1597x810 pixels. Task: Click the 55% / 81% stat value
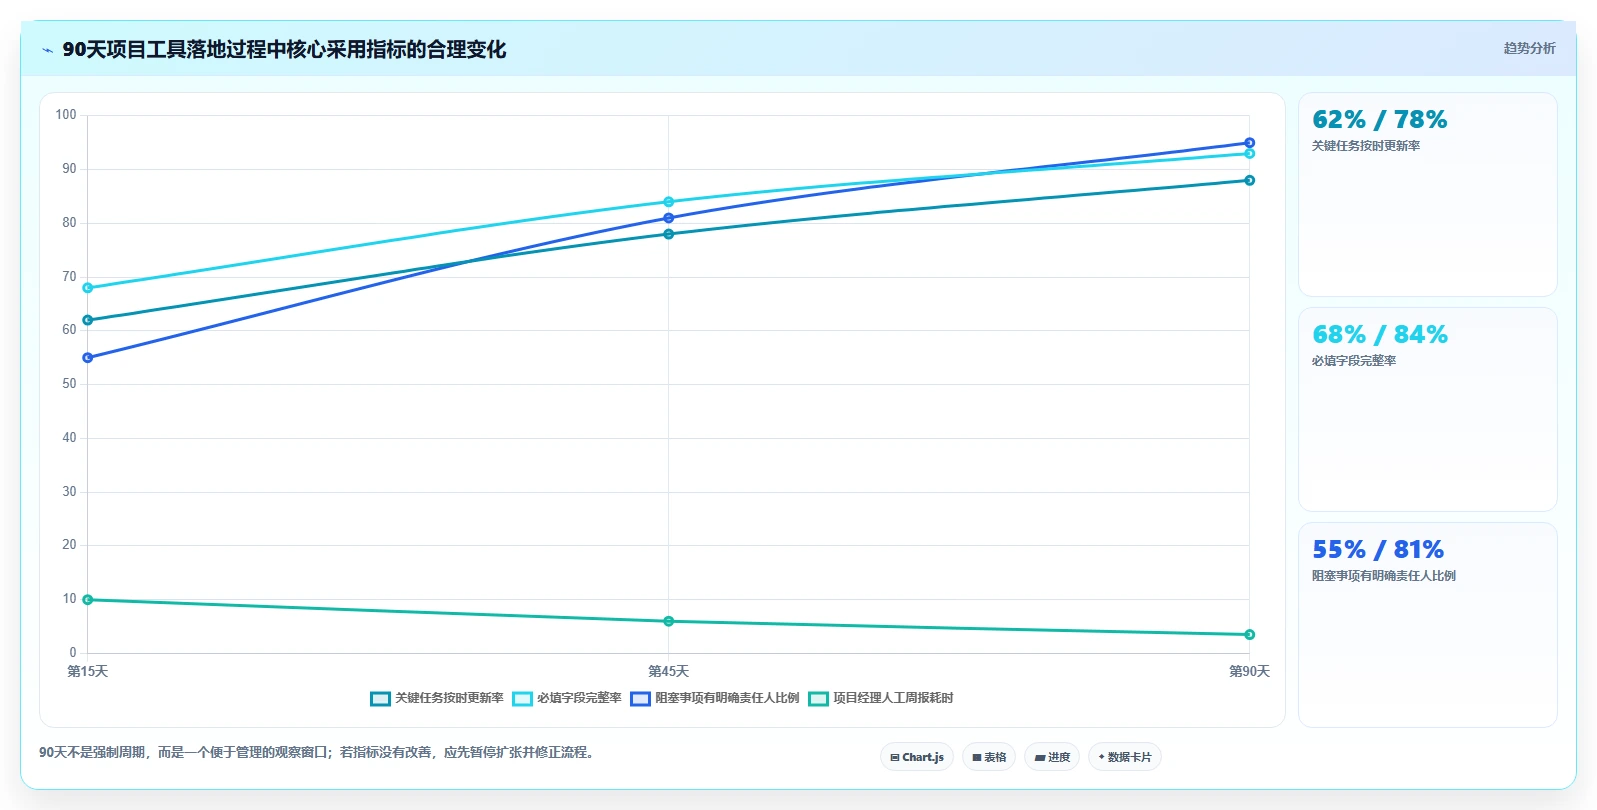point(1378,550)
